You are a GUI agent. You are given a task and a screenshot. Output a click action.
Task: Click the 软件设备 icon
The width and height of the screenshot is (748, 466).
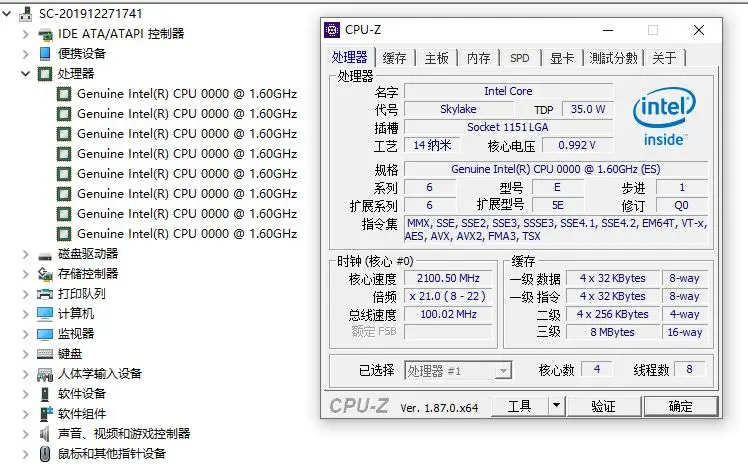tap(45, 394)
